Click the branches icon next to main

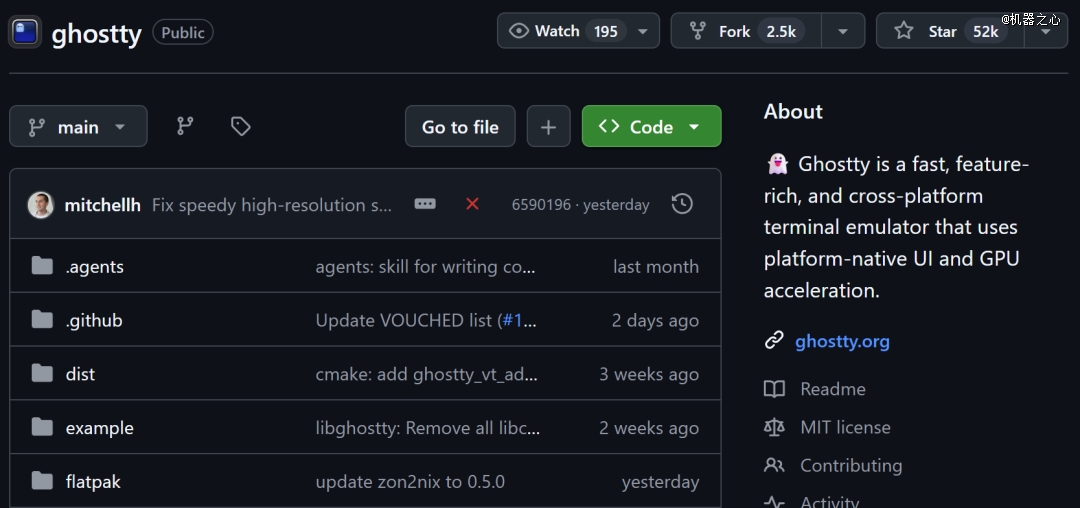(x=185, y=126)
